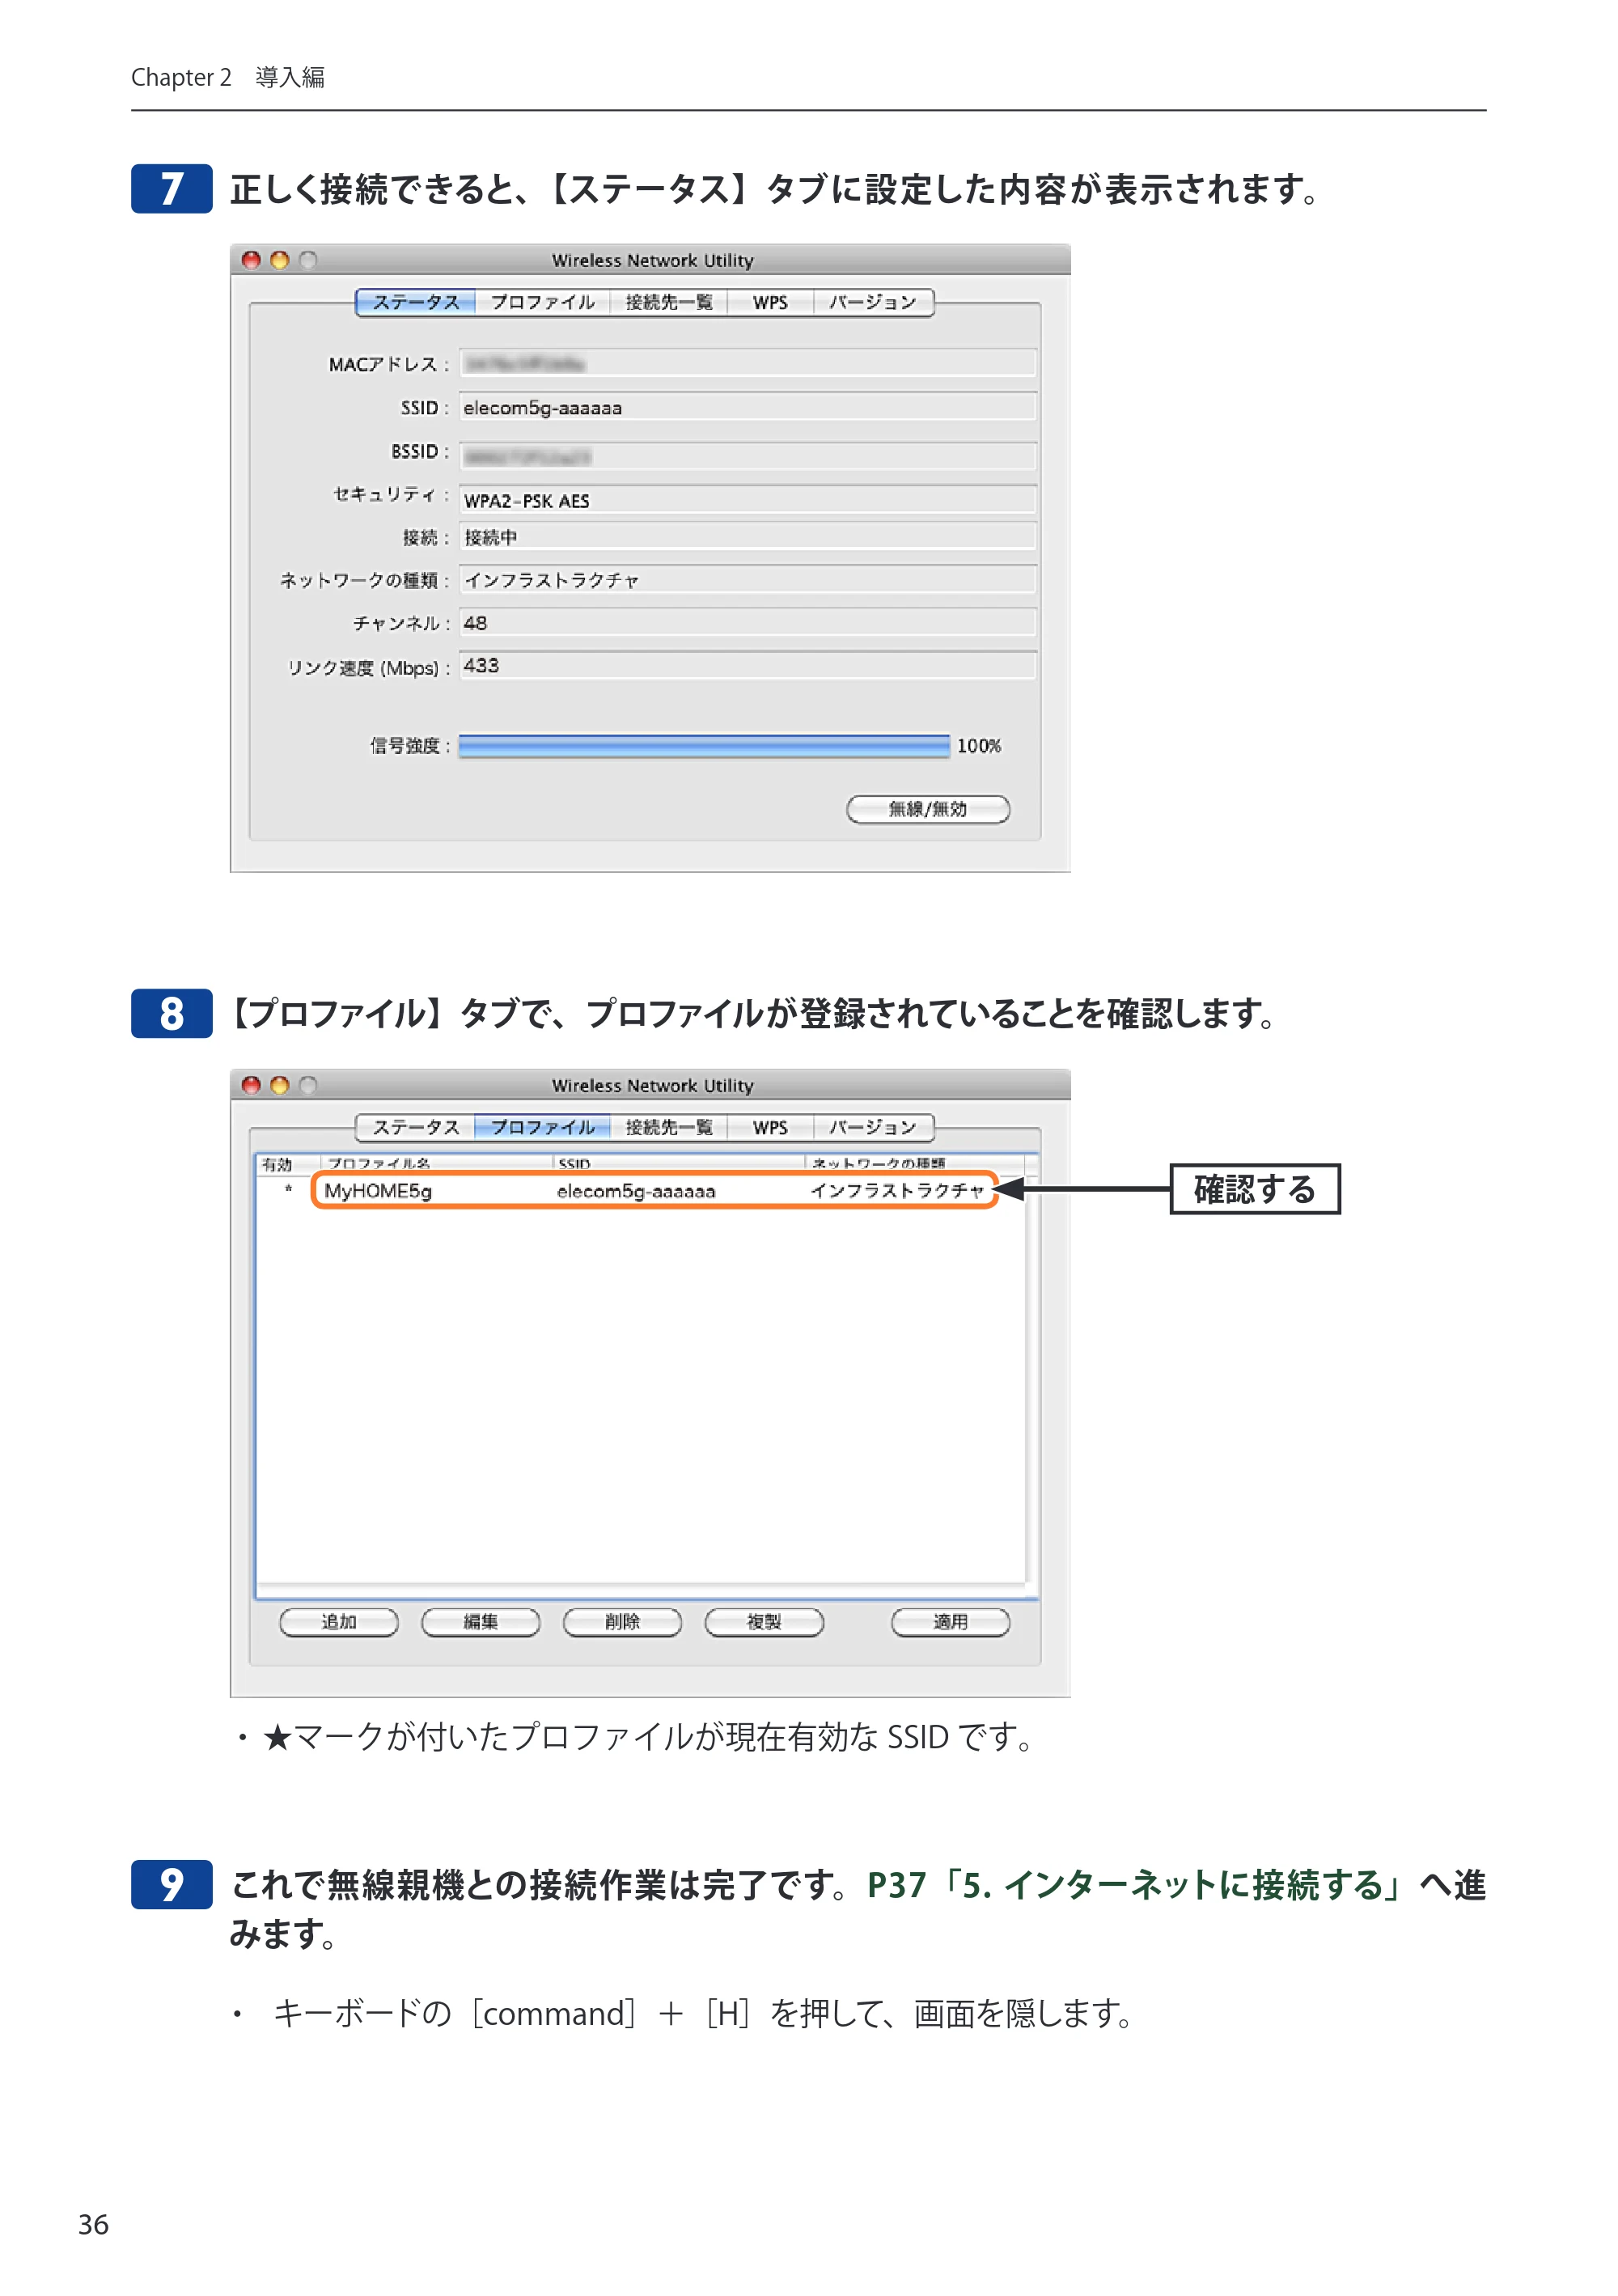Click the BSSID field

[747, 456]
